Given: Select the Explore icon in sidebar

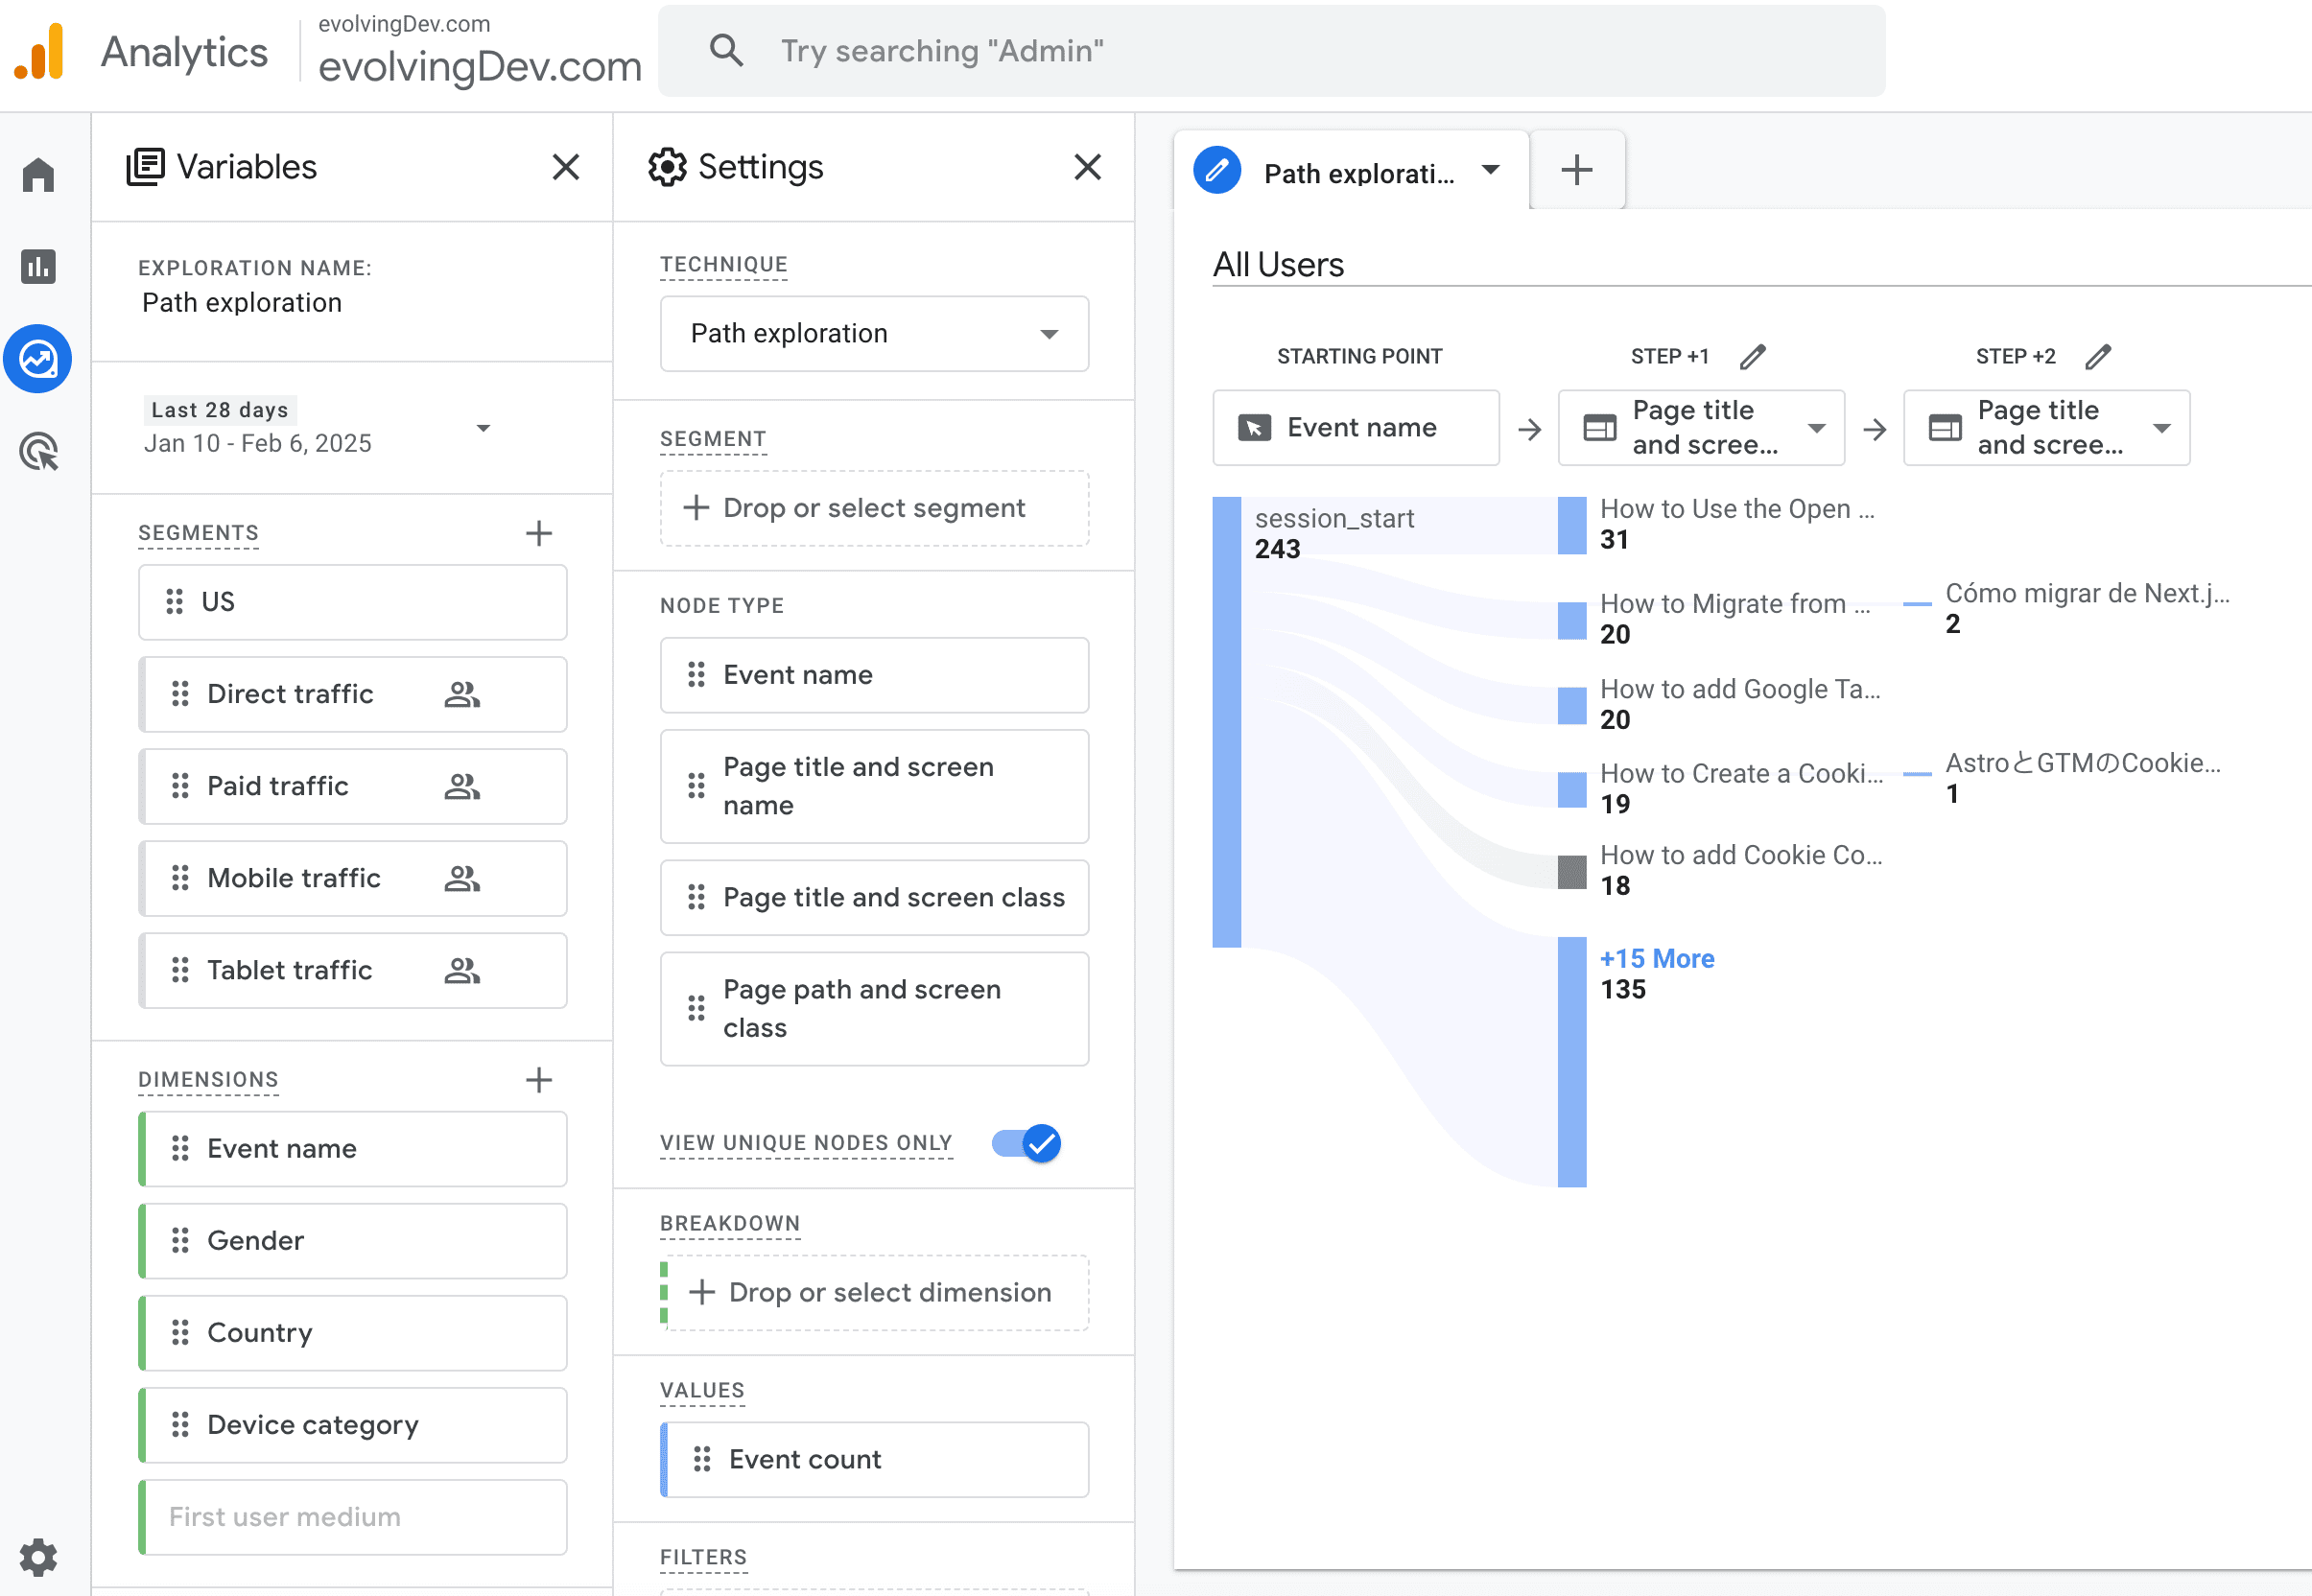Looking at the screenshot, I should (x=38, y=359).
